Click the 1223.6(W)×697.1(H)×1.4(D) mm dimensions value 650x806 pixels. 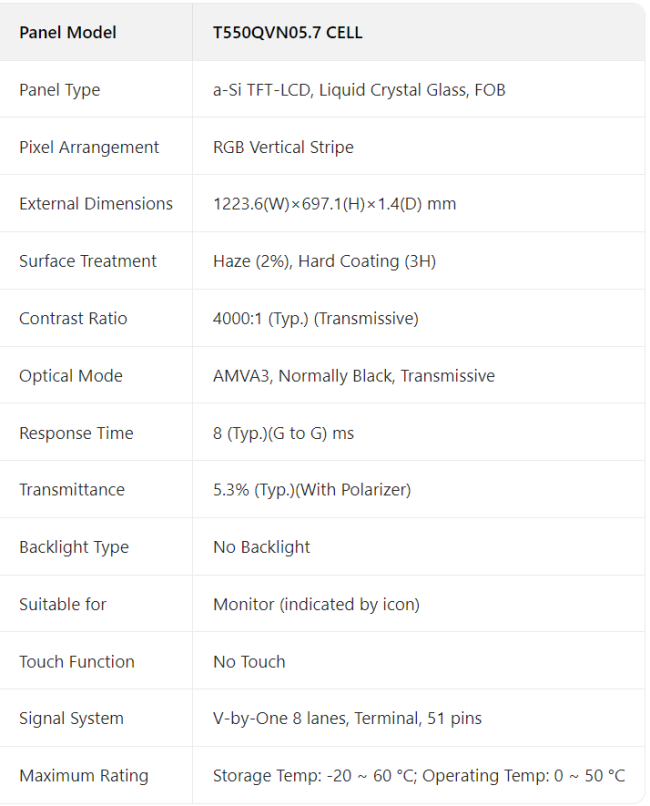click(334, 204)
